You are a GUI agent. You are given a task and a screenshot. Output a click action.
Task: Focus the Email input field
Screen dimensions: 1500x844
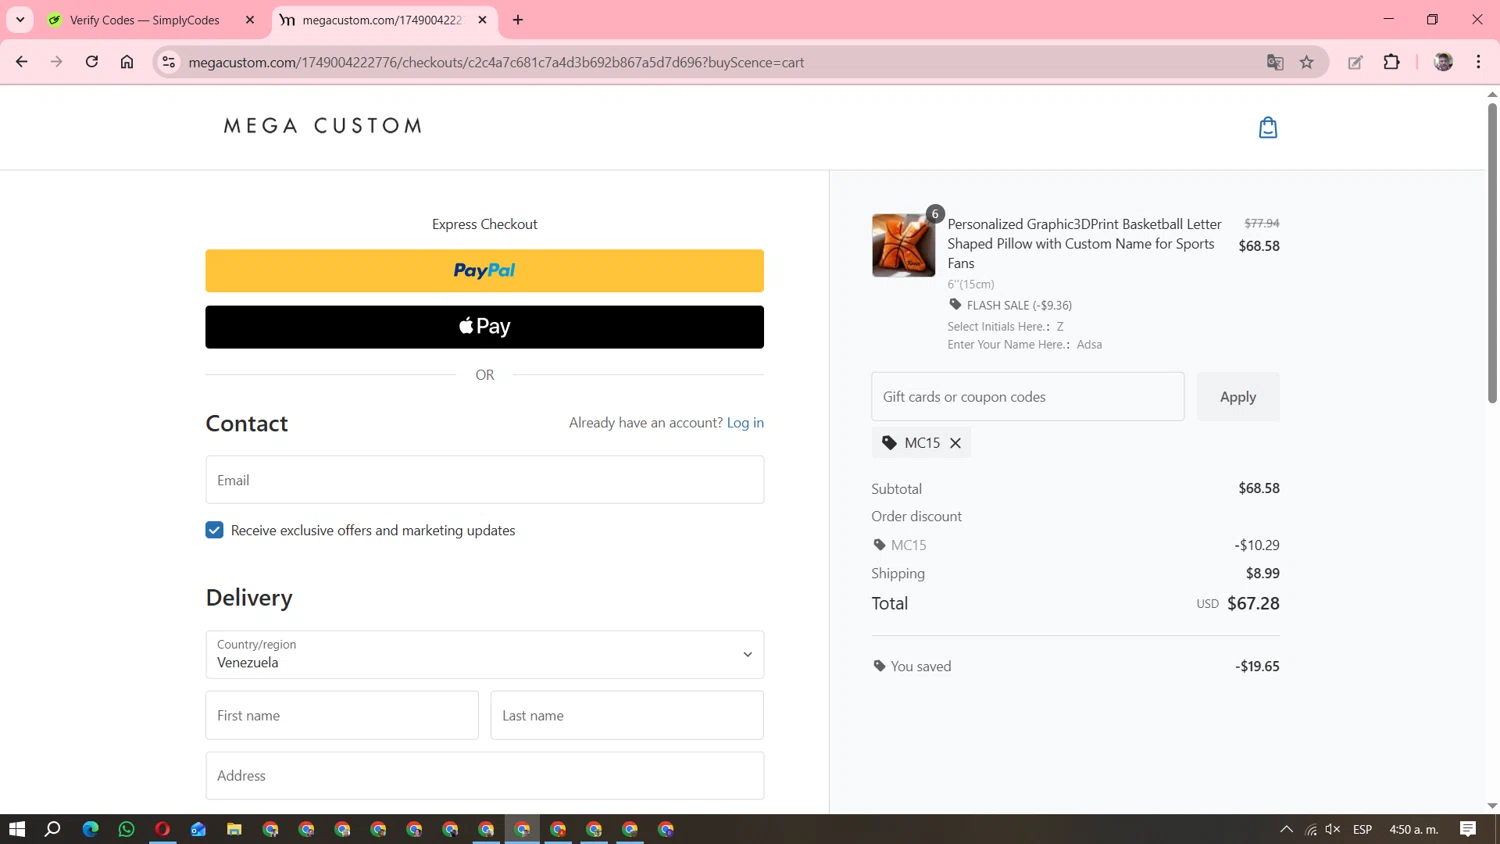pyautogui.click(x=484, y=480)
